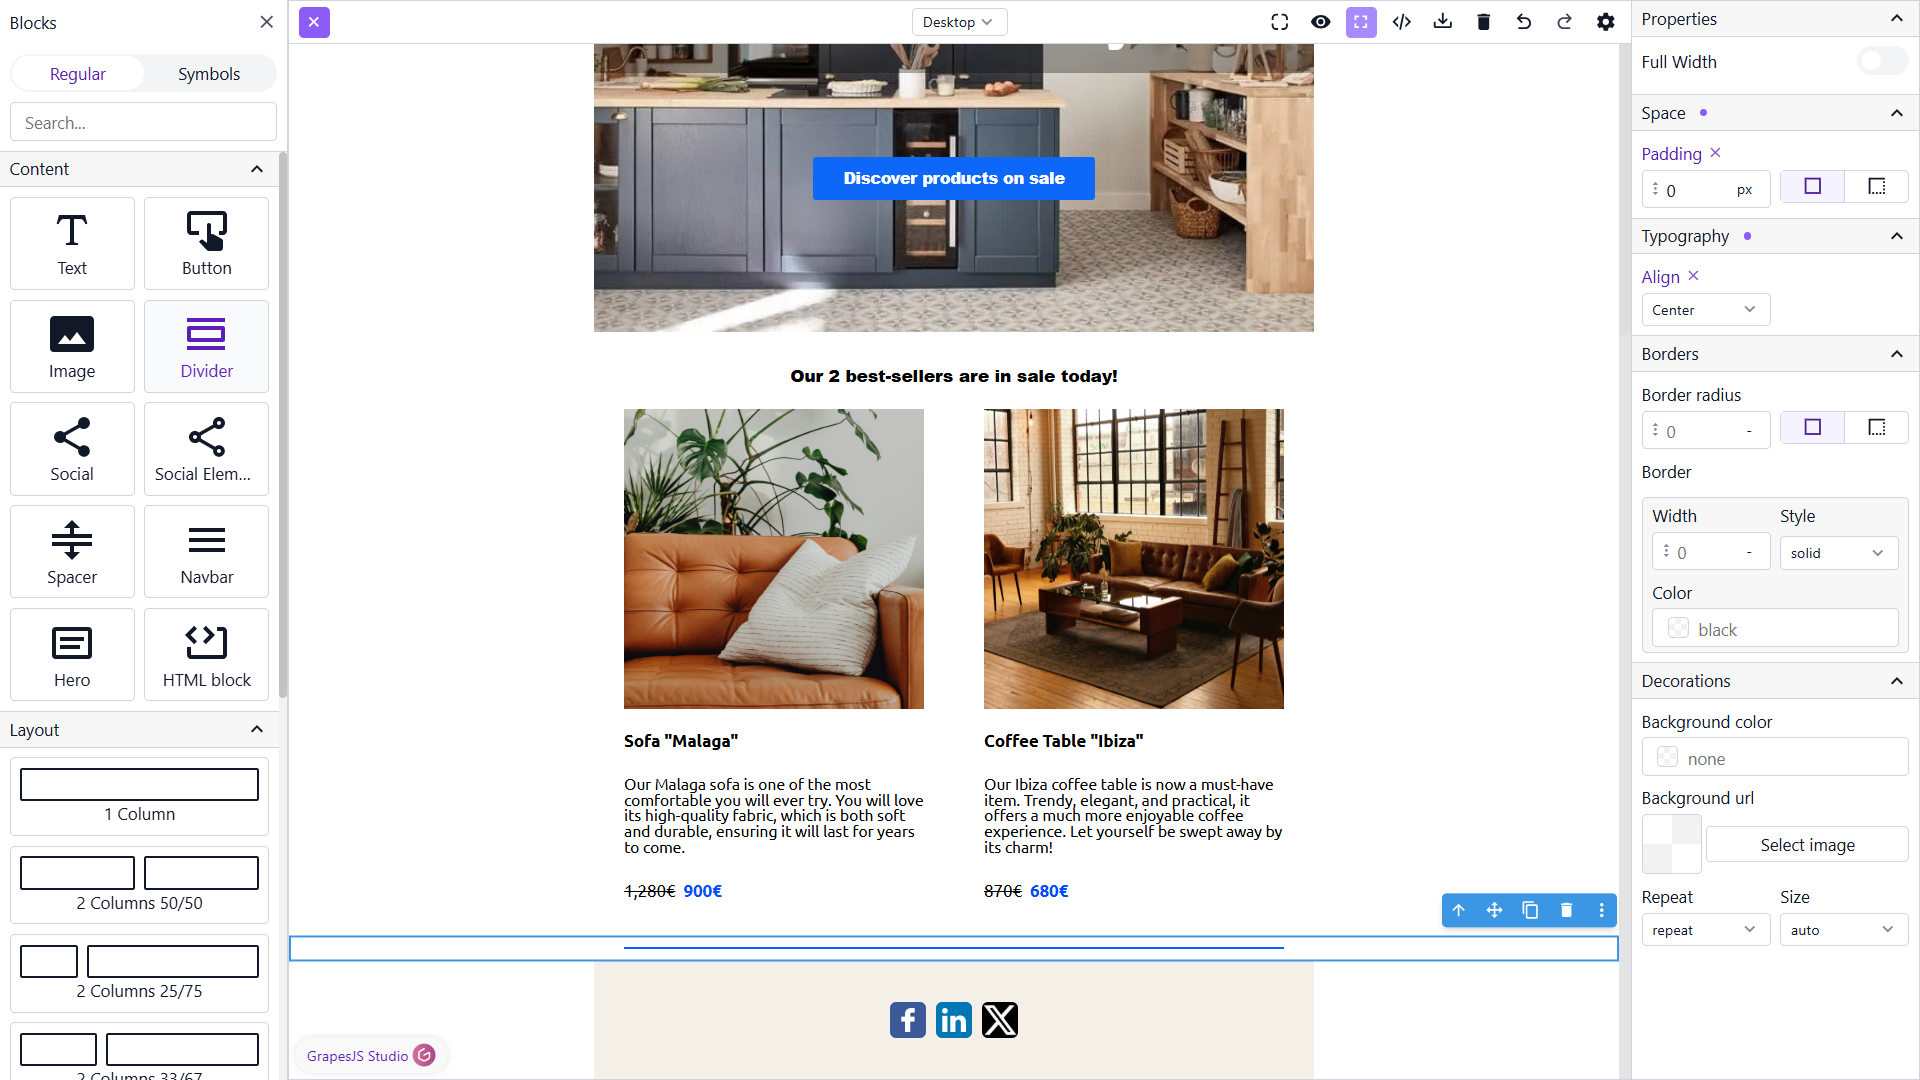The height and width of the screenshot is (1080, 1920).
Task: Click Discover products on sale button
Action: 954,178
